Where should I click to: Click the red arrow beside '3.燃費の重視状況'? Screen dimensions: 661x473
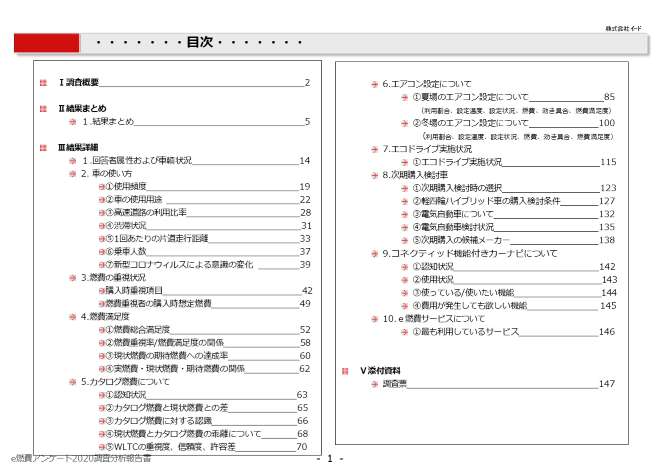tap(73, 278)
